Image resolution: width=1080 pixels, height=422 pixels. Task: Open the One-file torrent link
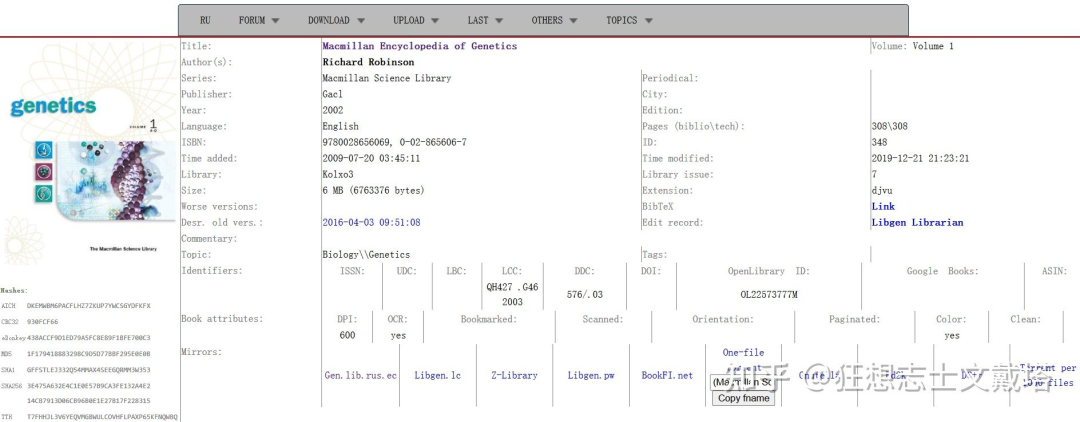click(x=743, y=360)
